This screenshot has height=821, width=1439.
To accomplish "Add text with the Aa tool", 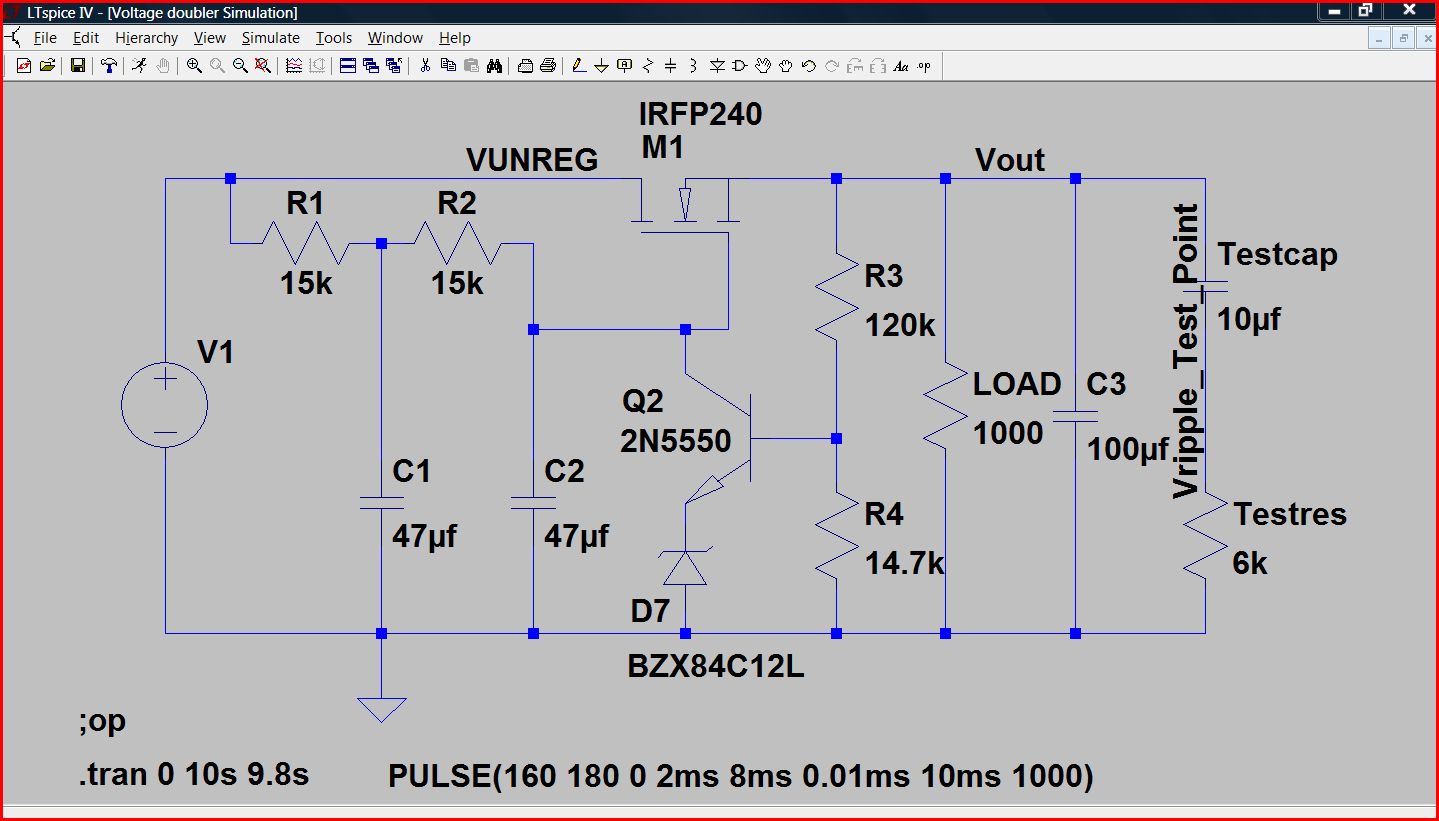I will 901,66.
